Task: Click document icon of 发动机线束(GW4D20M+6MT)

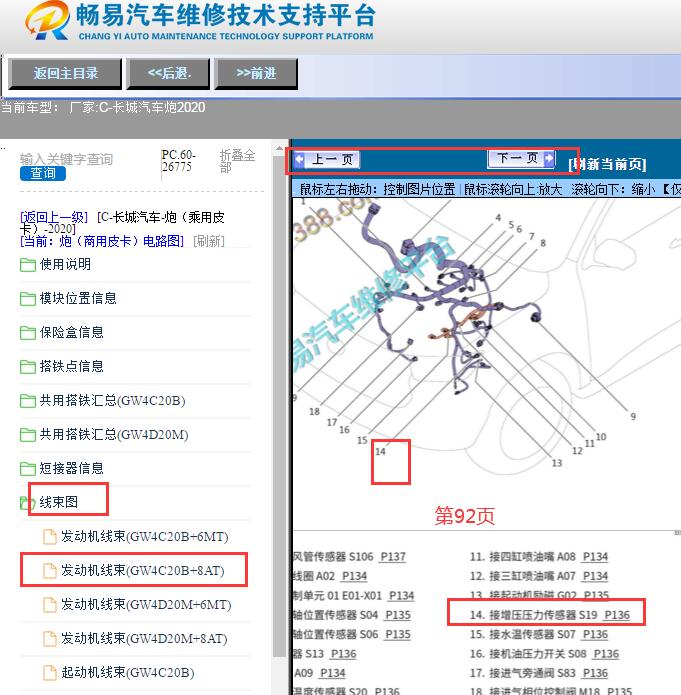Action: point(50,605)
